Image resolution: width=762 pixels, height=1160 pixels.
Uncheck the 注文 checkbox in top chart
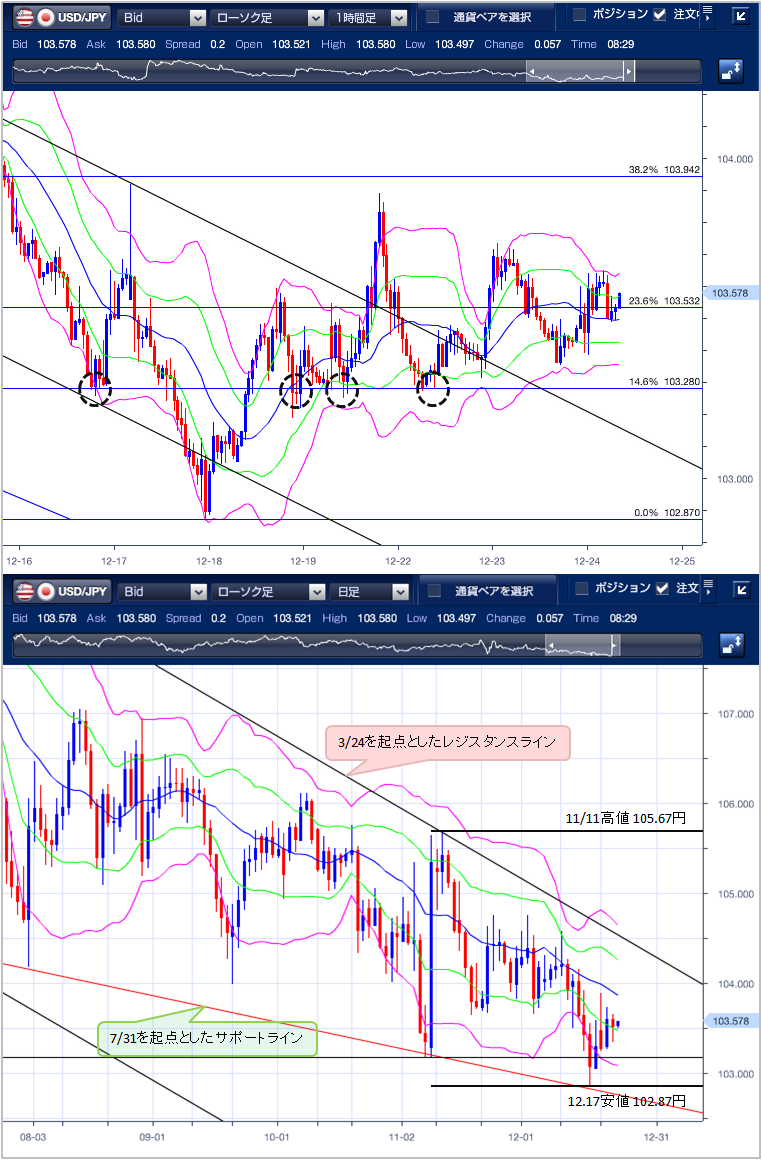[x=659, y=14]
